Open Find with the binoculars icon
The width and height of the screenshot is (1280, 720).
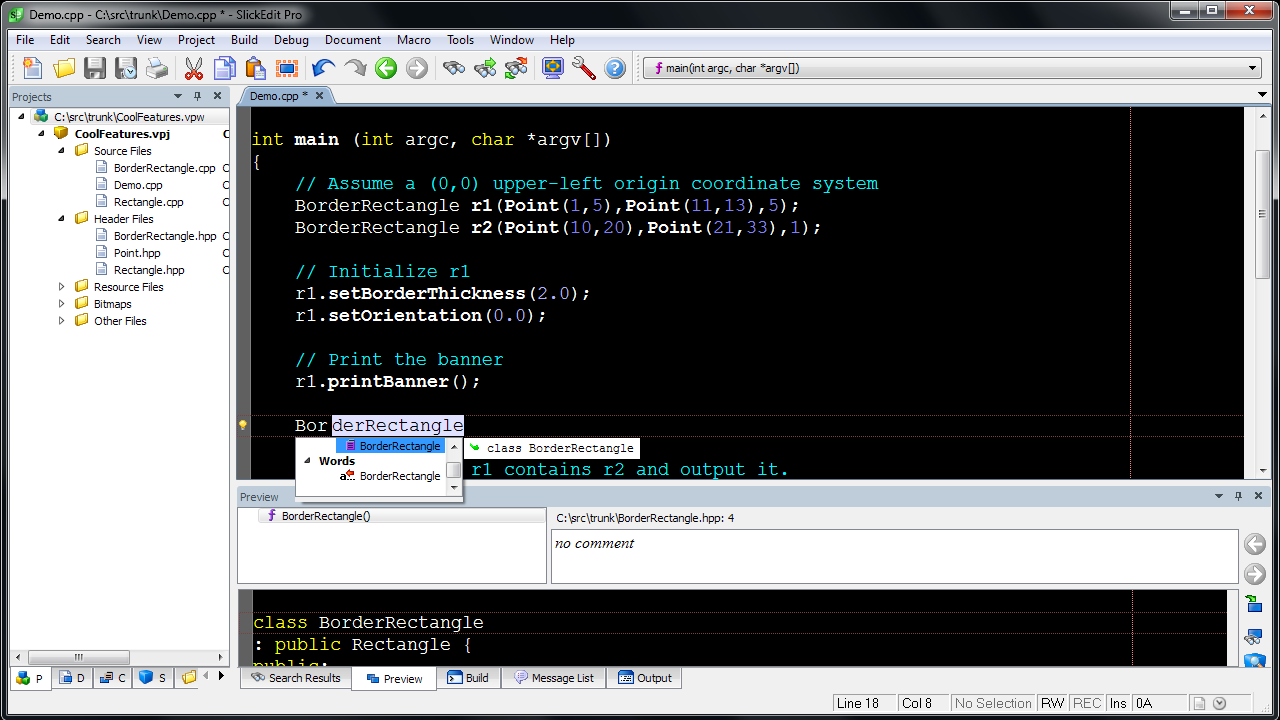(x=454, y=68)
